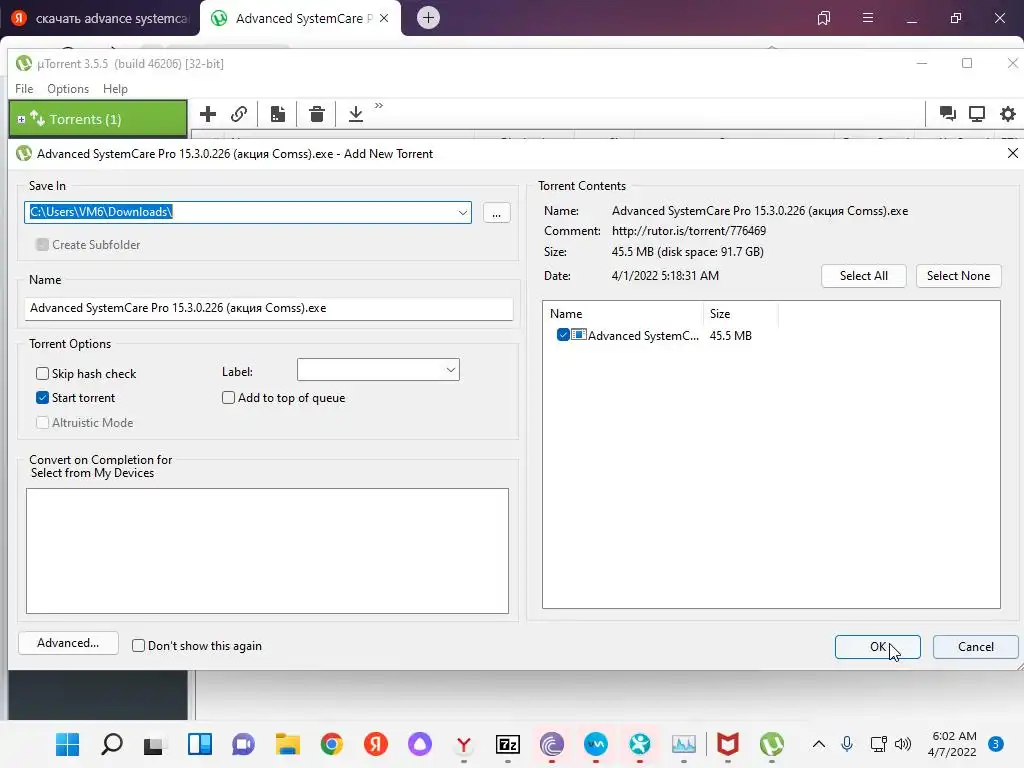
Task: Click the volume speaker tray icon
Action: pyautogui.click(x=903, y=744)
